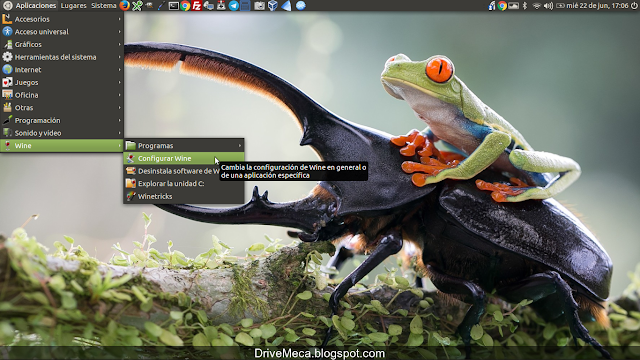Viewport: 640px width, 360px height.
Task: Launch Winetricks from the Wine submenu
Action: [184, 196]
